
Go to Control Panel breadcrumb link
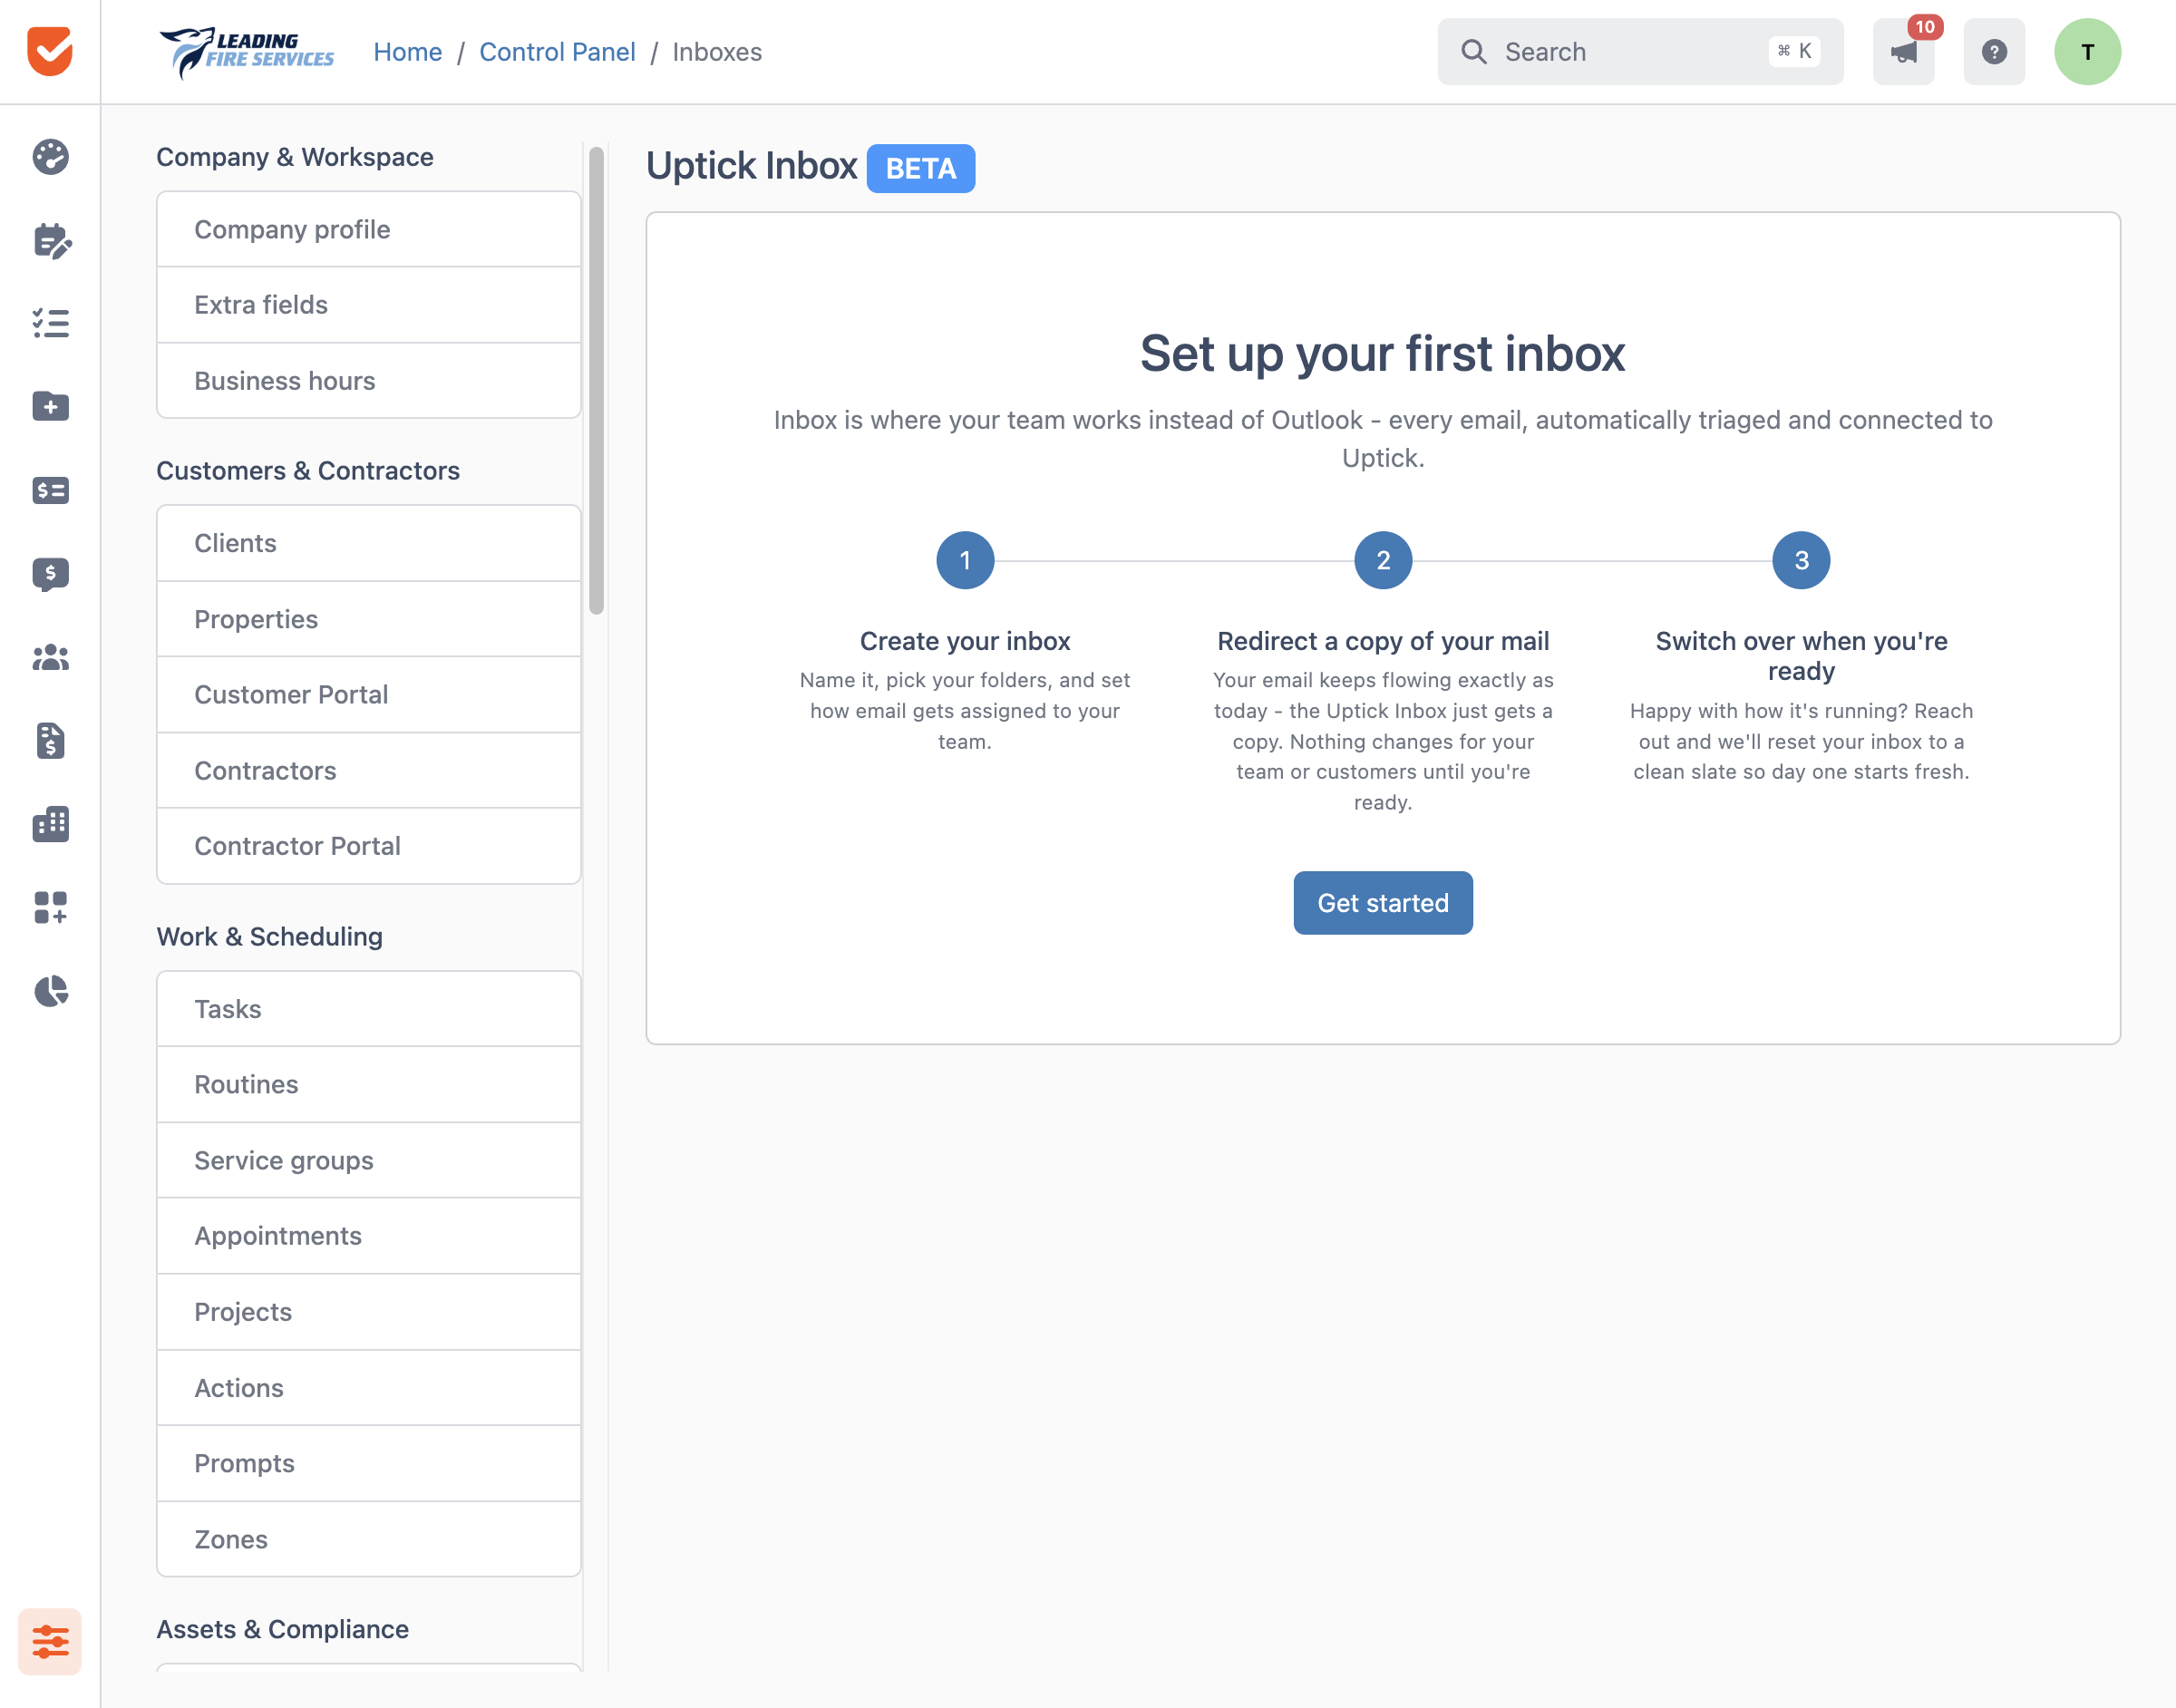point(557,52)
